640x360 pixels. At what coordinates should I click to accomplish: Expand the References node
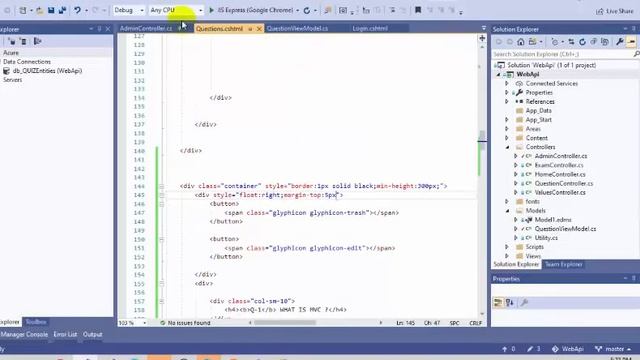coord(507,102)
